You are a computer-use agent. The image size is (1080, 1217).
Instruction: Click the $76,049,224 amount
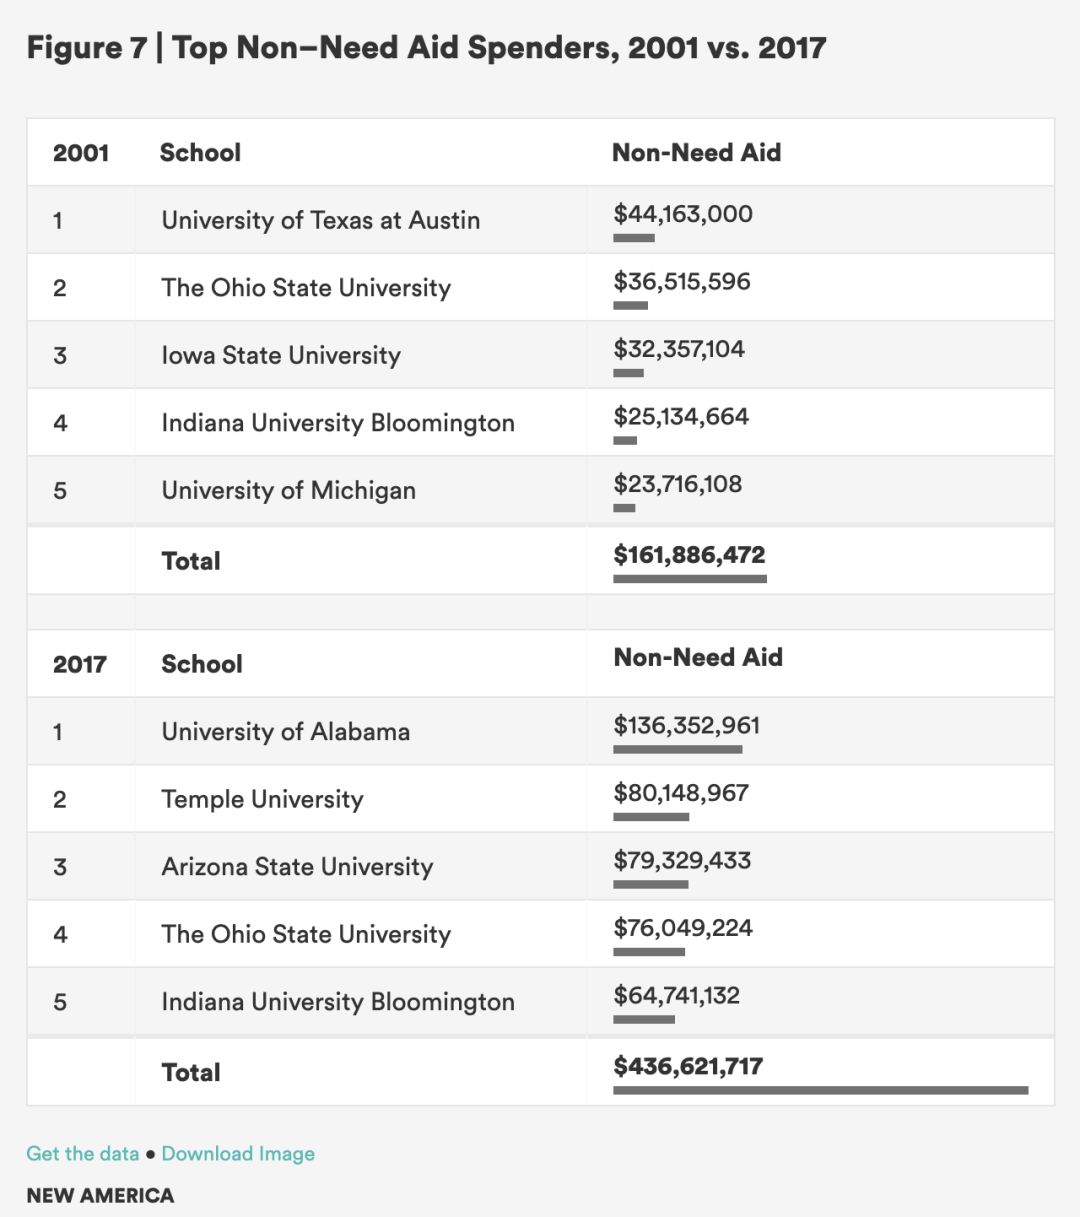point(683,927)
